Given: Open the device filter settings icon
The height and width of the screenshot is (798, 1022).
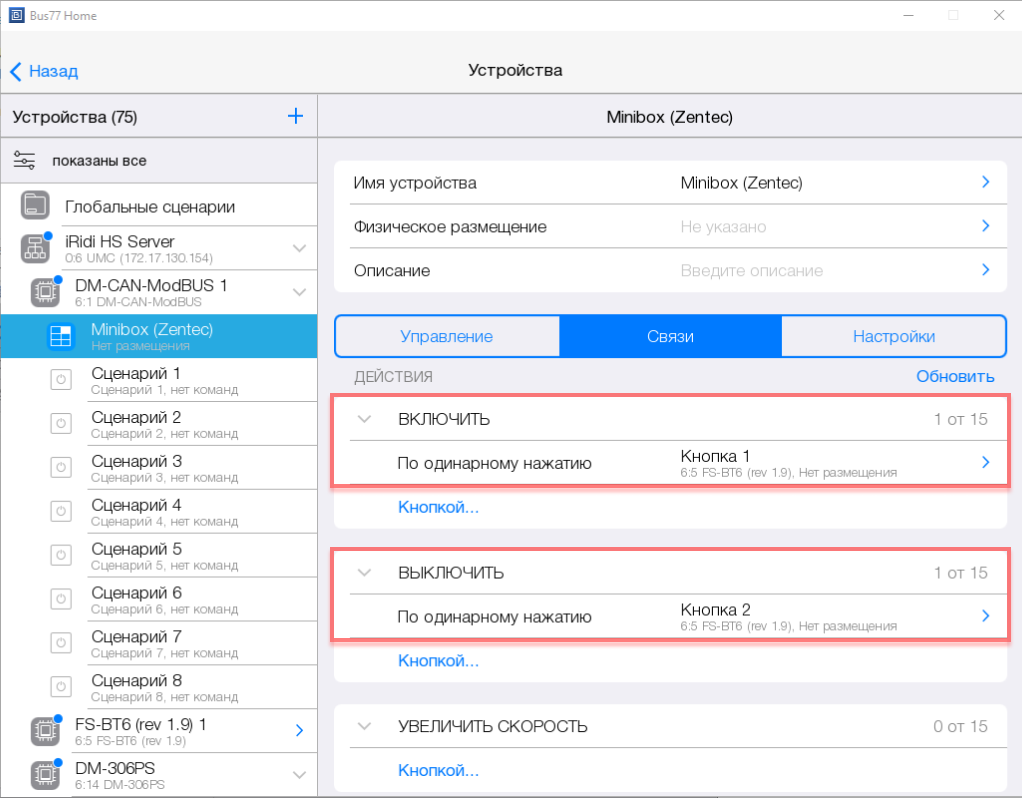Looking at the screenshot, I should click(25, 160).
